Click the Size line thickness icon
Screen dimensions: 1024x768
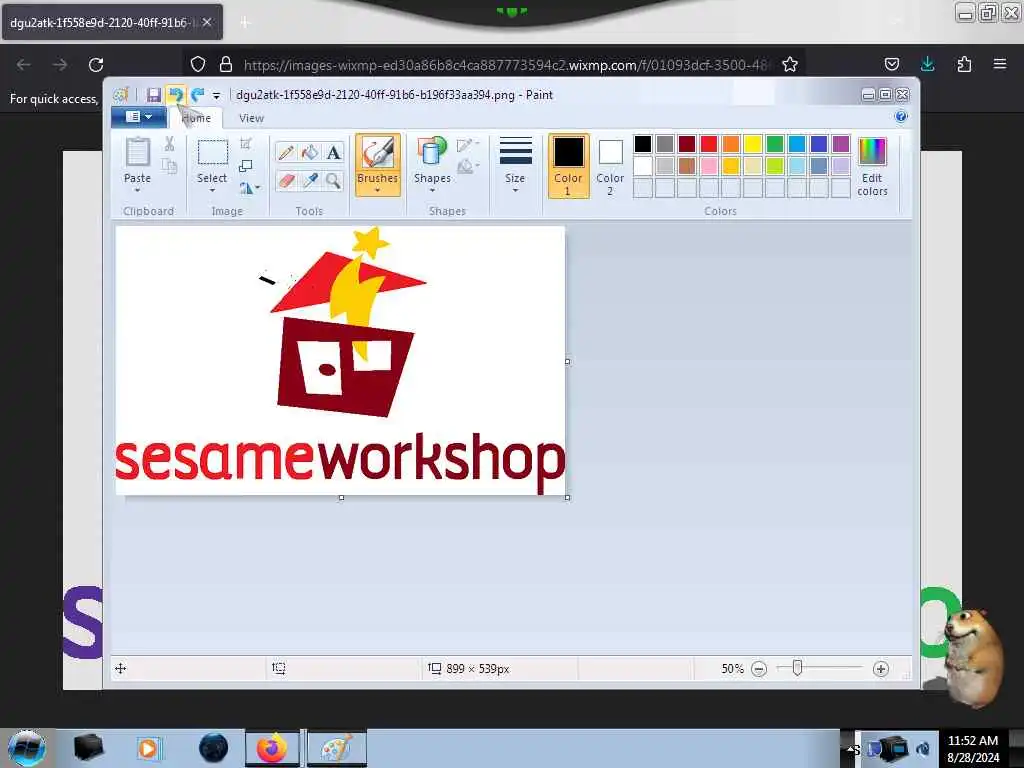point(515,152)
